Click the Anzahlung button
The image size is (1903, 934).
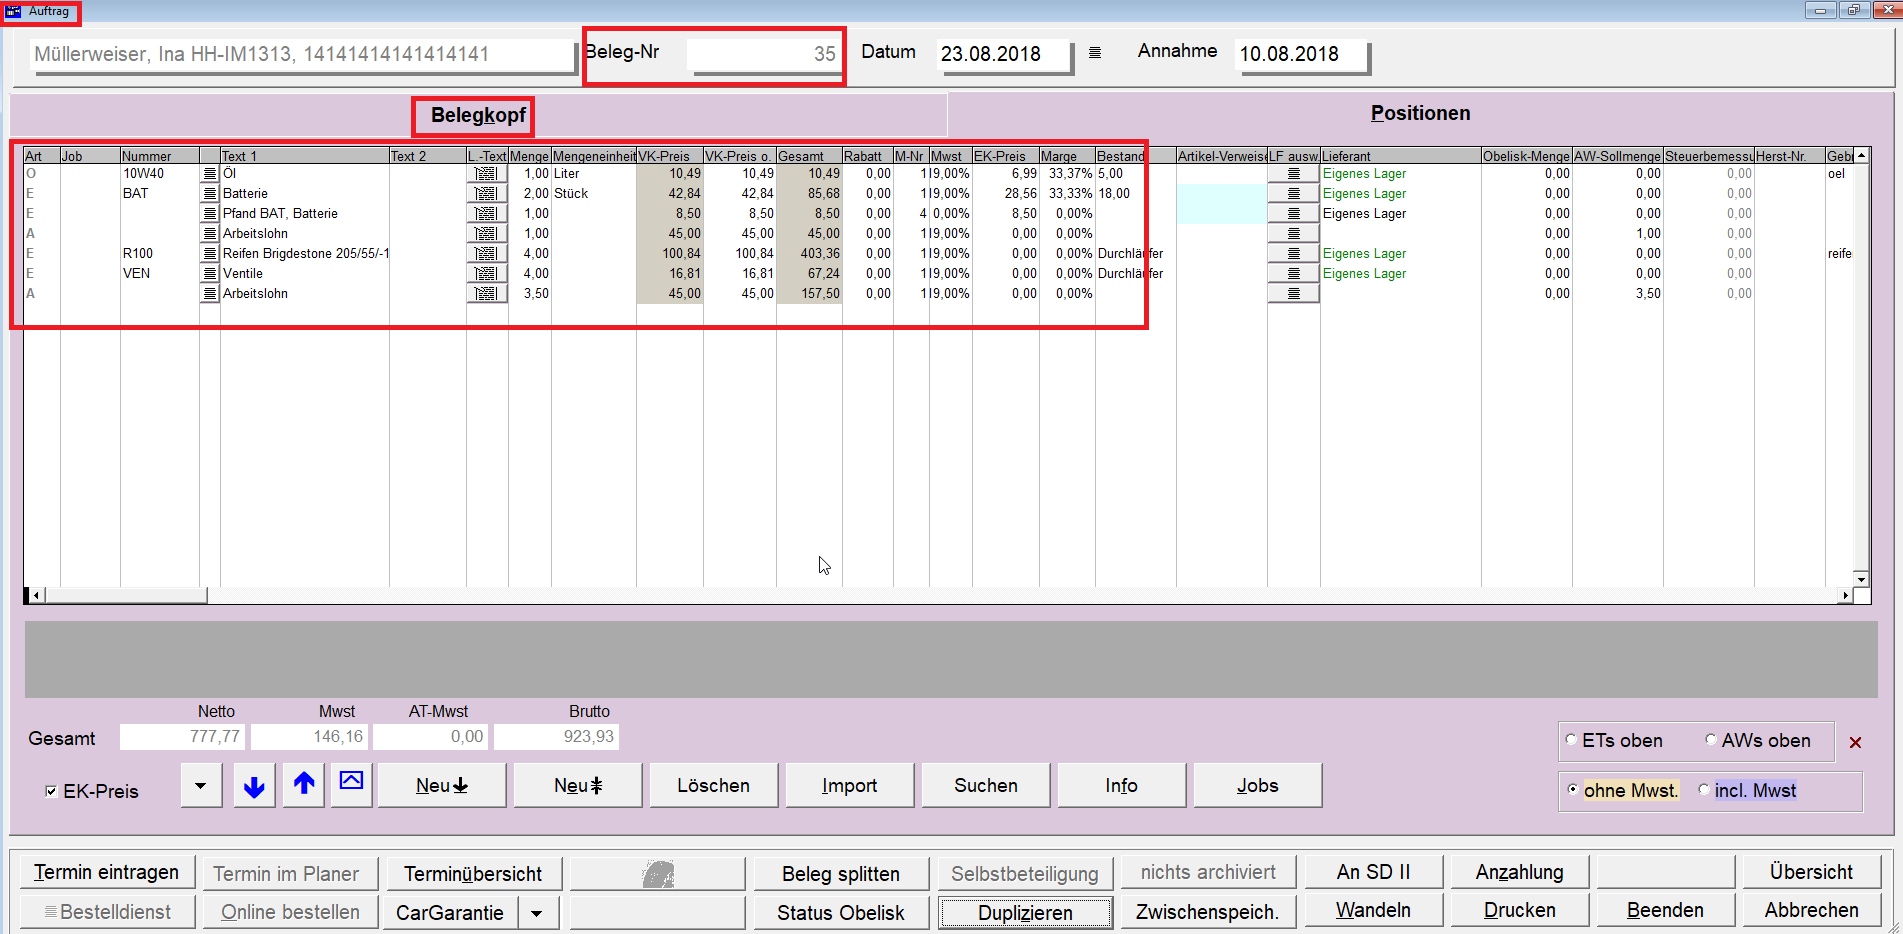[1519, 872]
